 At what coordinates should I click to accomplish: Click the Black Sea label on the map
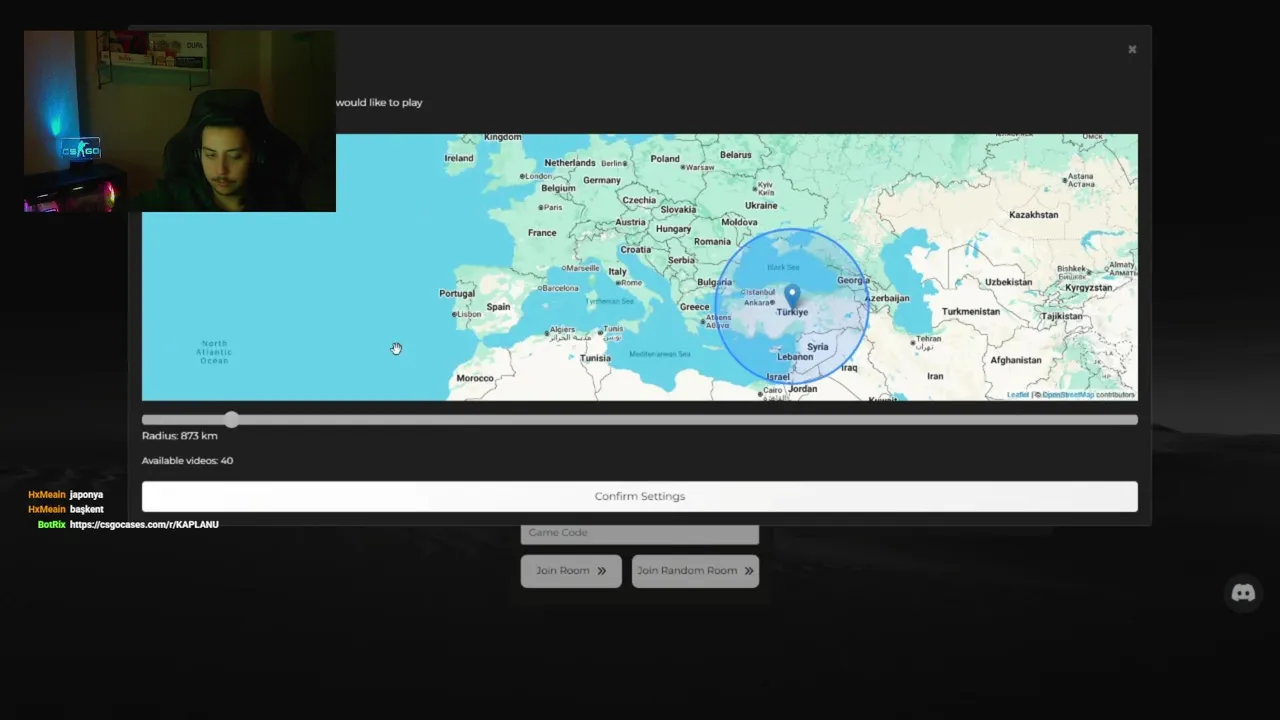pyautogui.click(x=783, y=267)
